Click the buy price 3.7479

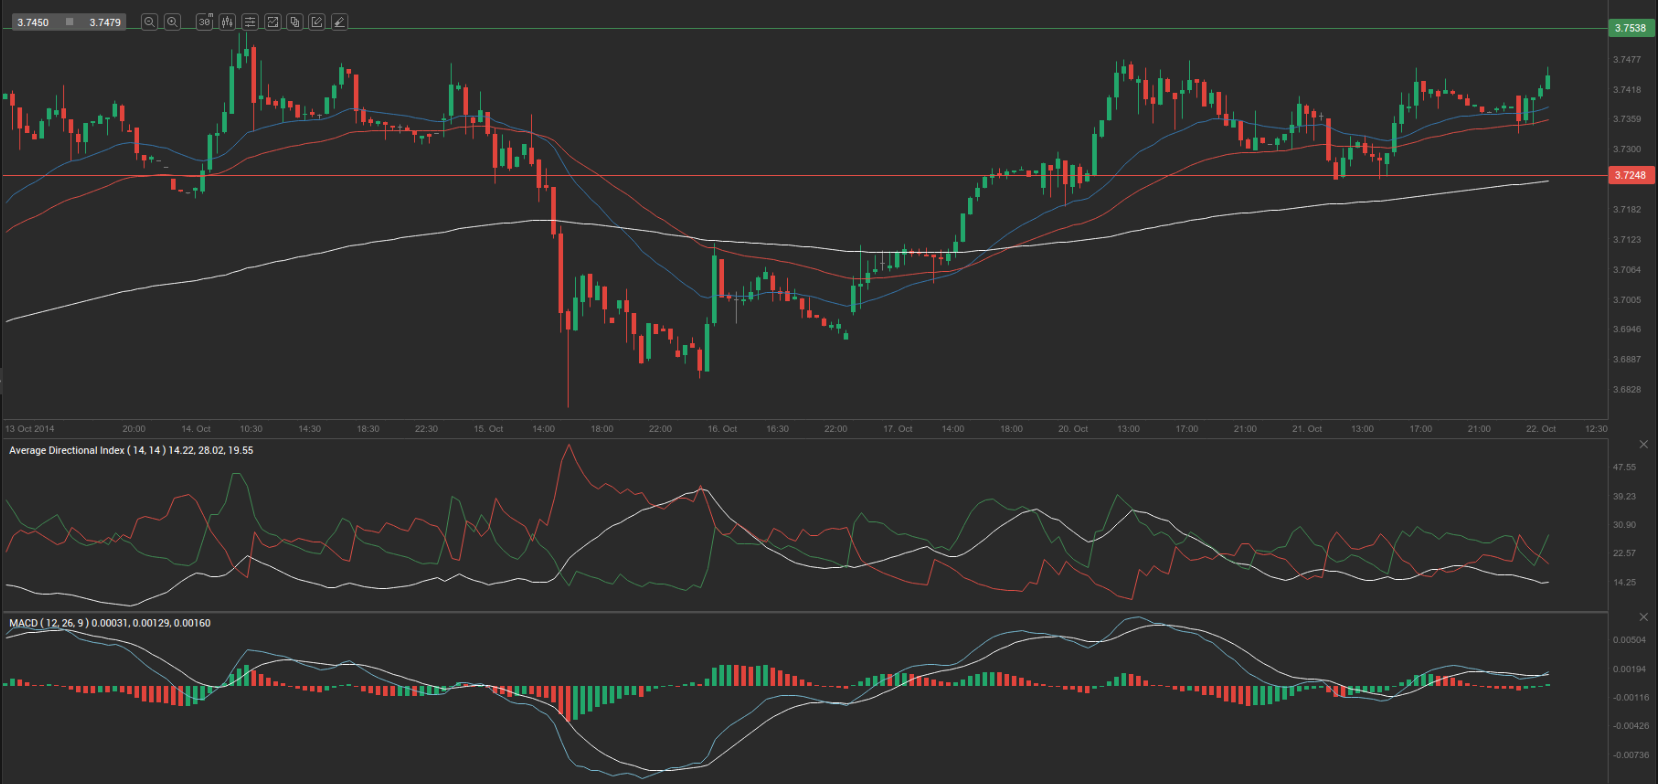pyautogui.click(x=105, y=22)
